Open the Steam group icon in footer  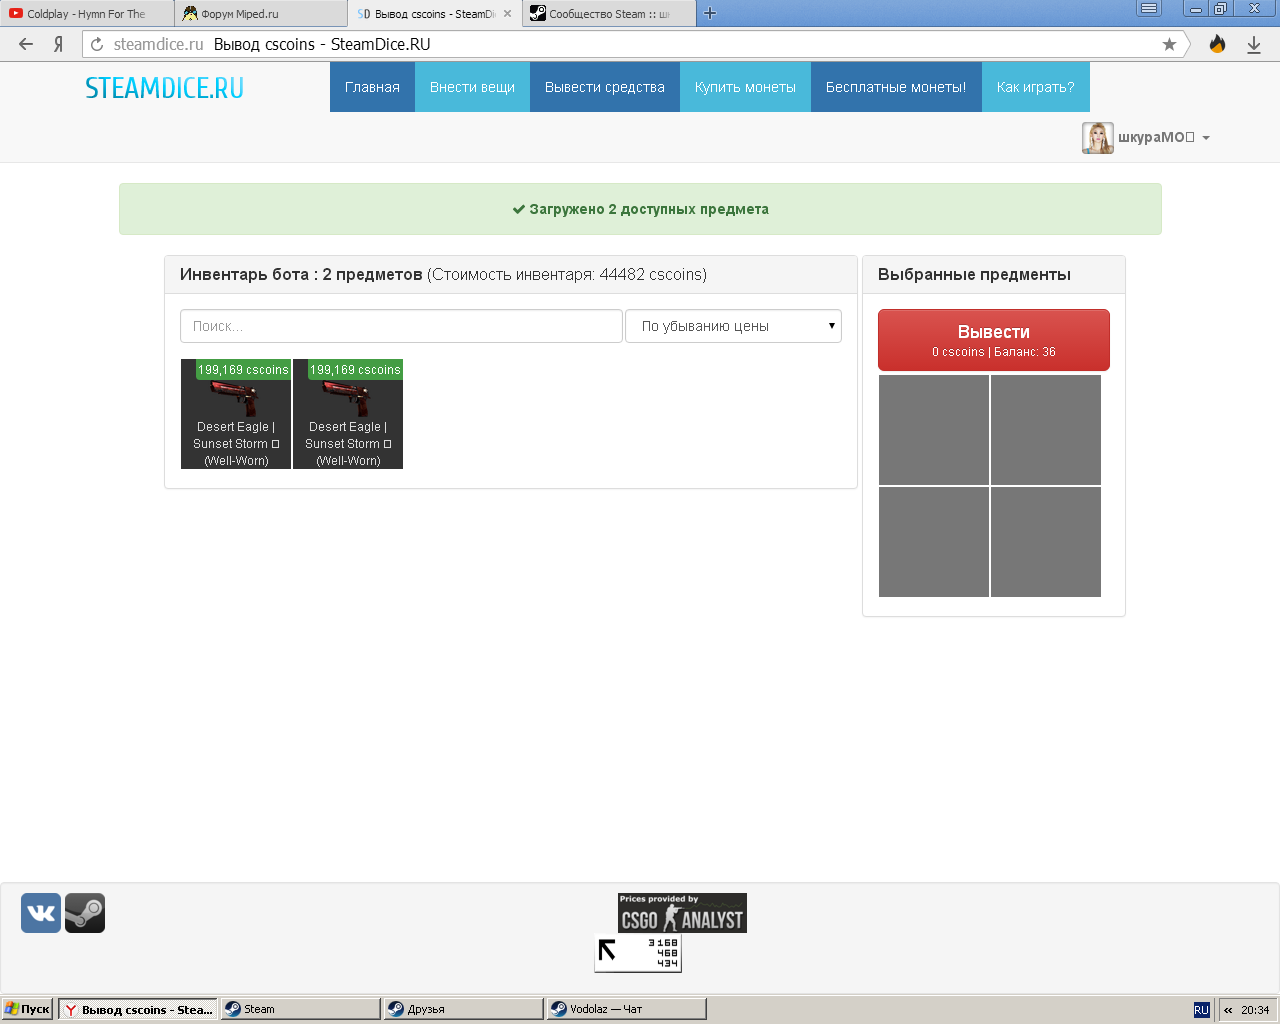tap(85, 913)
